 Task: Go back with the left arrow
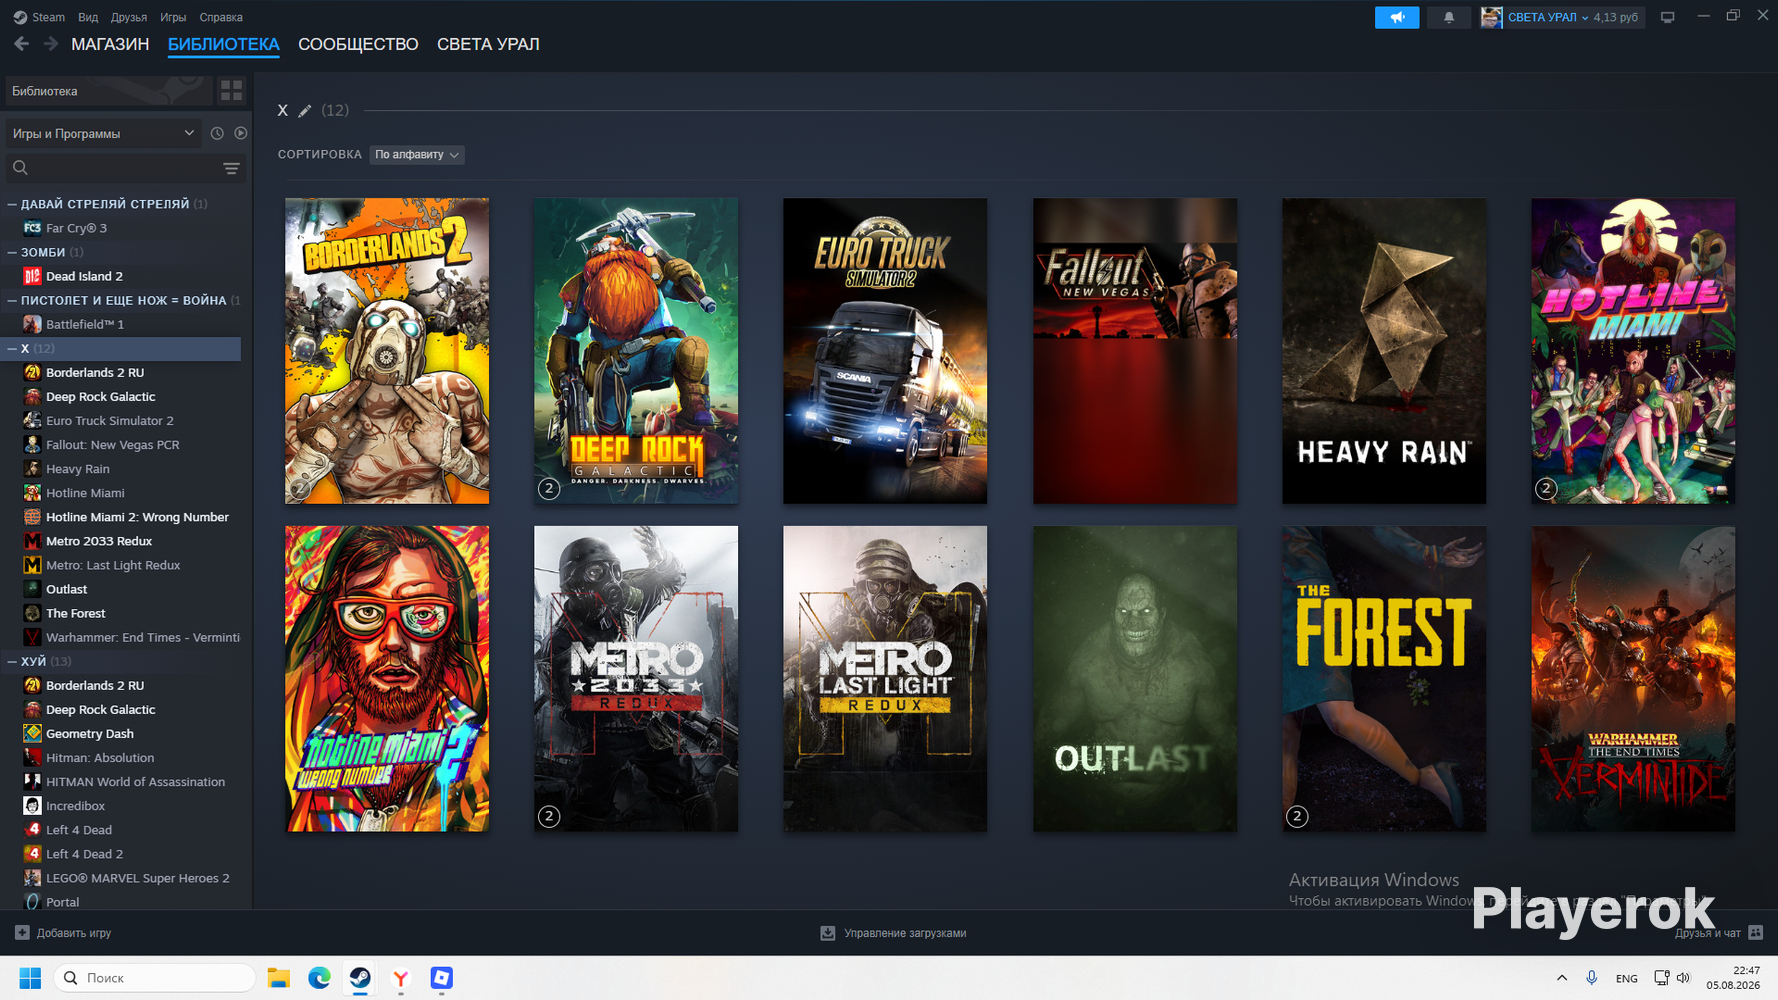click(21, 44)
